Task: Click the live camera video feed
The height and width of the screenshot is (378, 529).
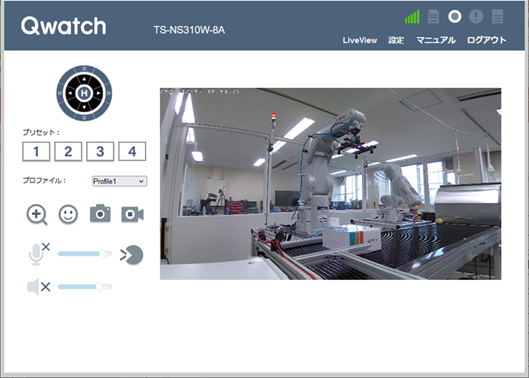Action: click(330, 184)
